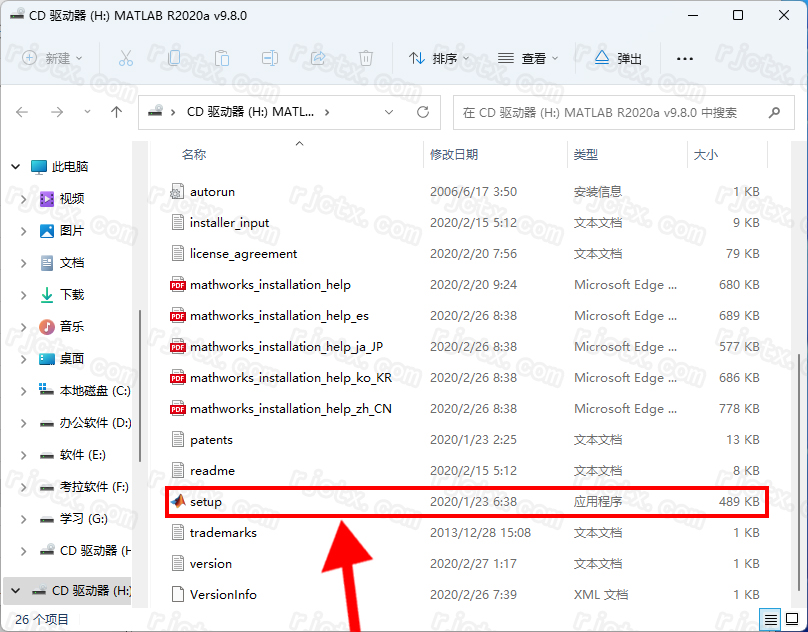Switch to details view icon in status bar
Image resolution: width=808 pixels, height=632 pixels.
click(x=768, y=619)
